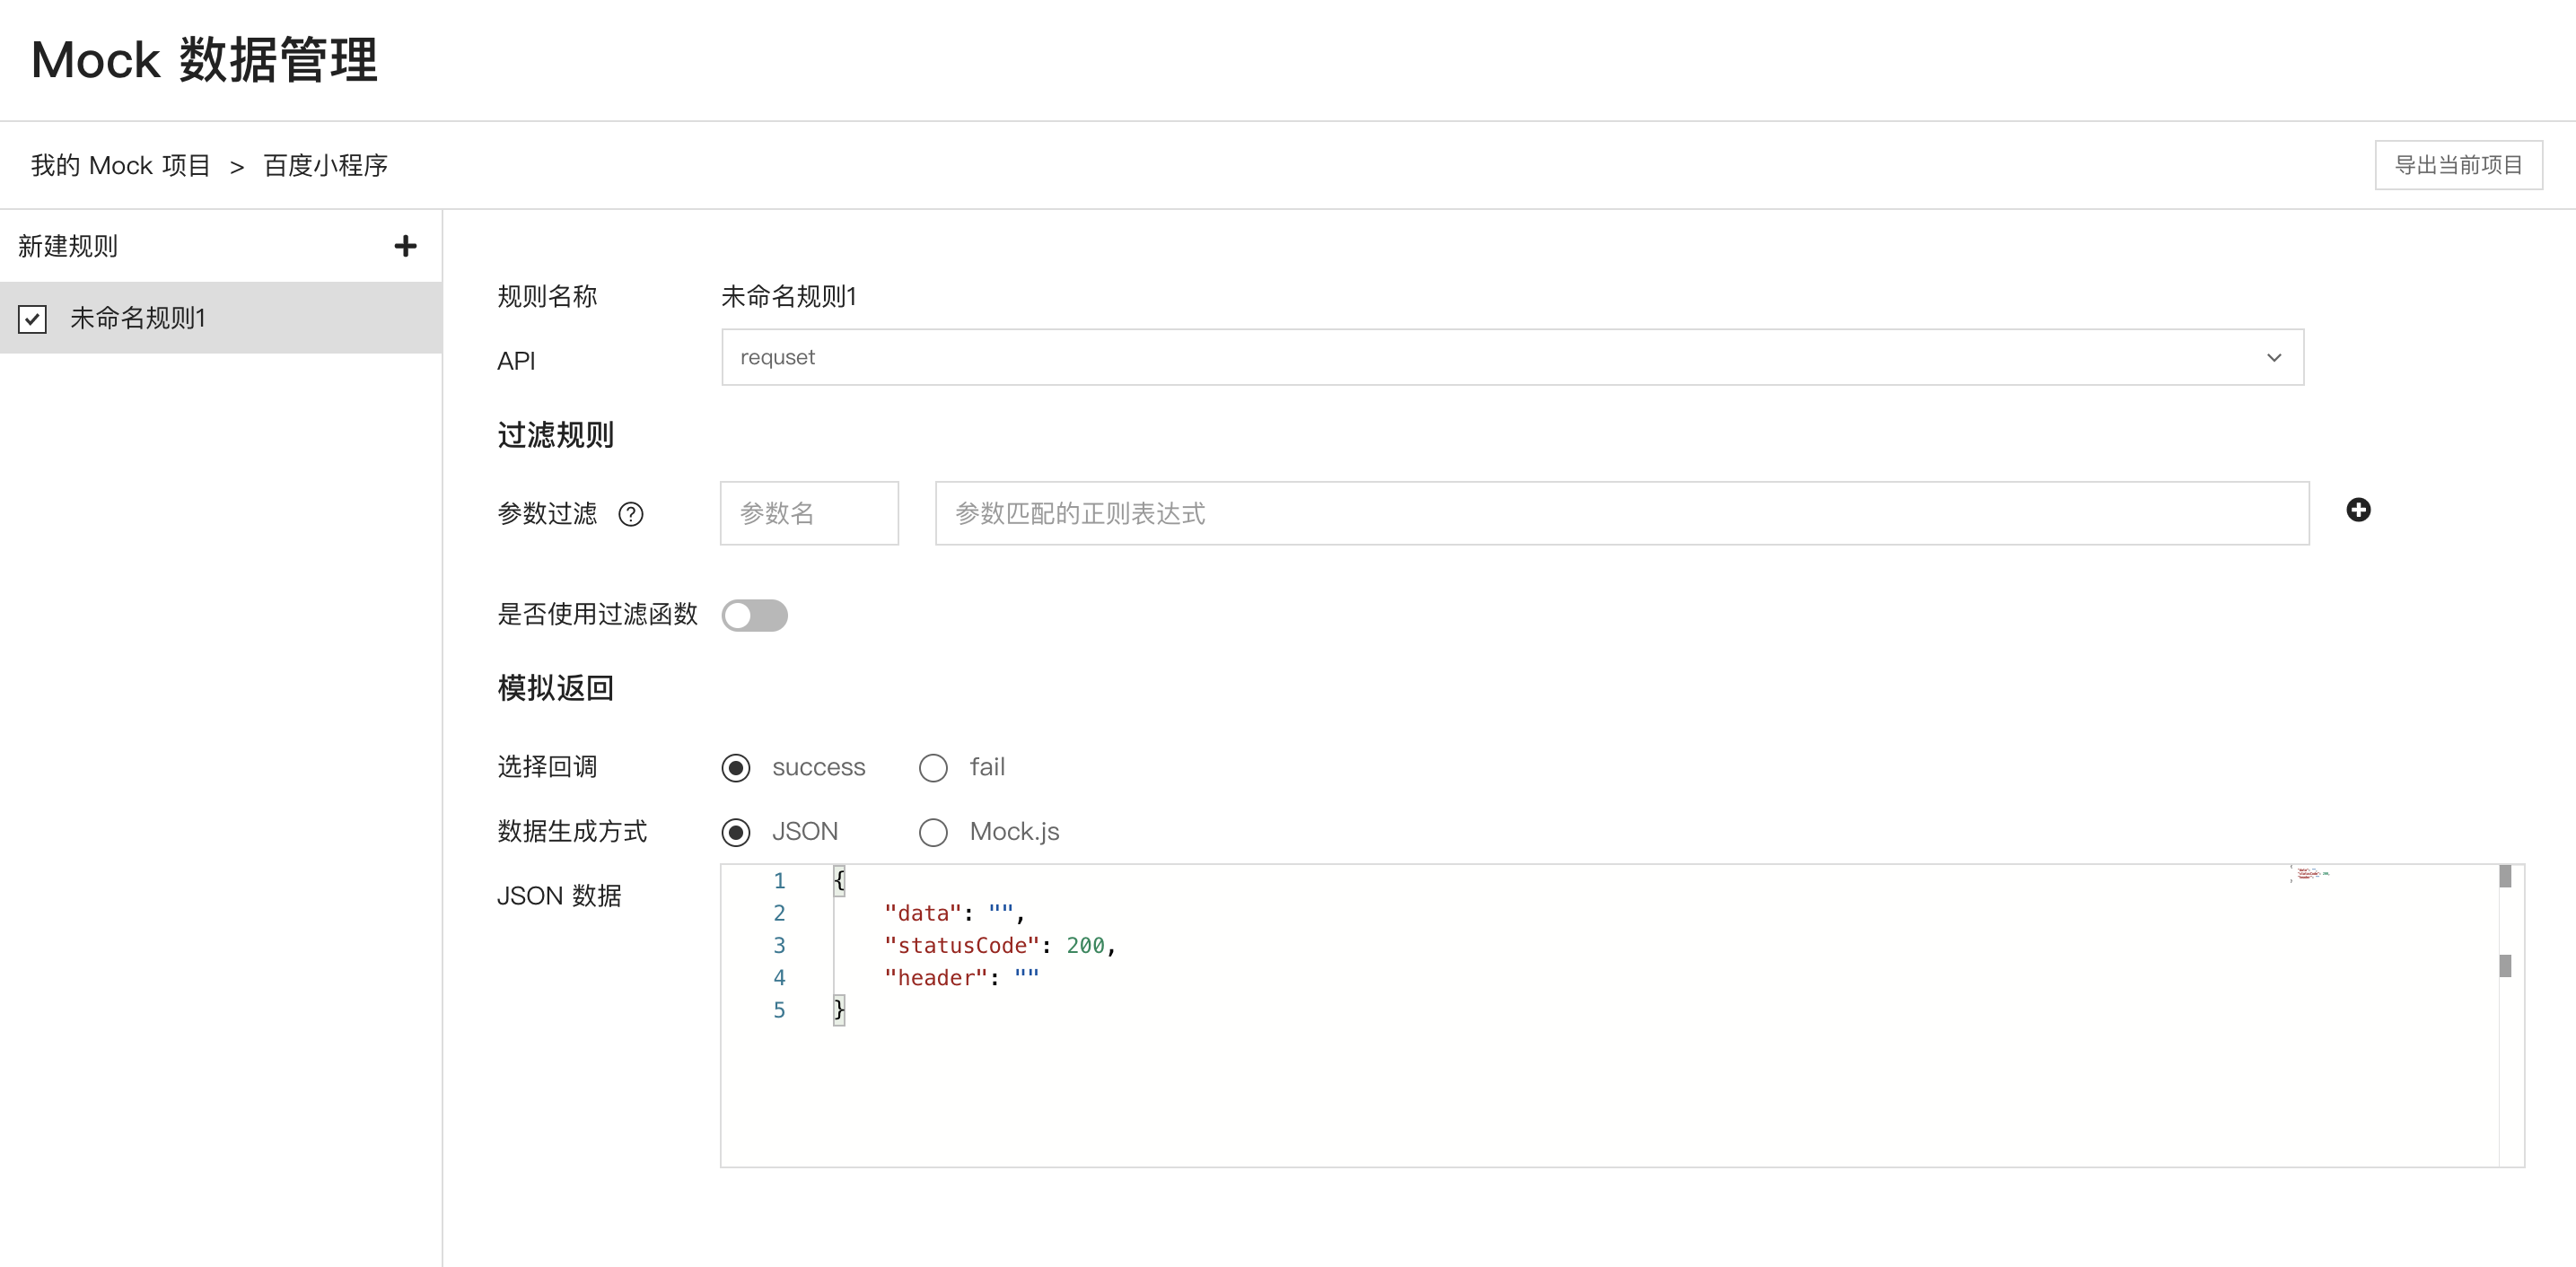Focus the 参数匹配的正则表达式 input

[x=1621, y=513]
